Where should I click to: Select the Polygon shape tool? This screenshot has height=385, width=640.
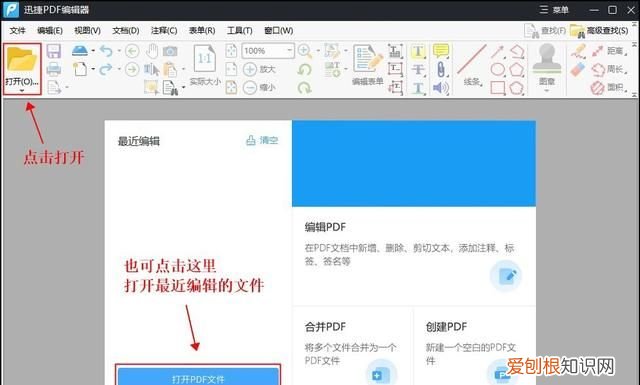(x=516, y=69)
